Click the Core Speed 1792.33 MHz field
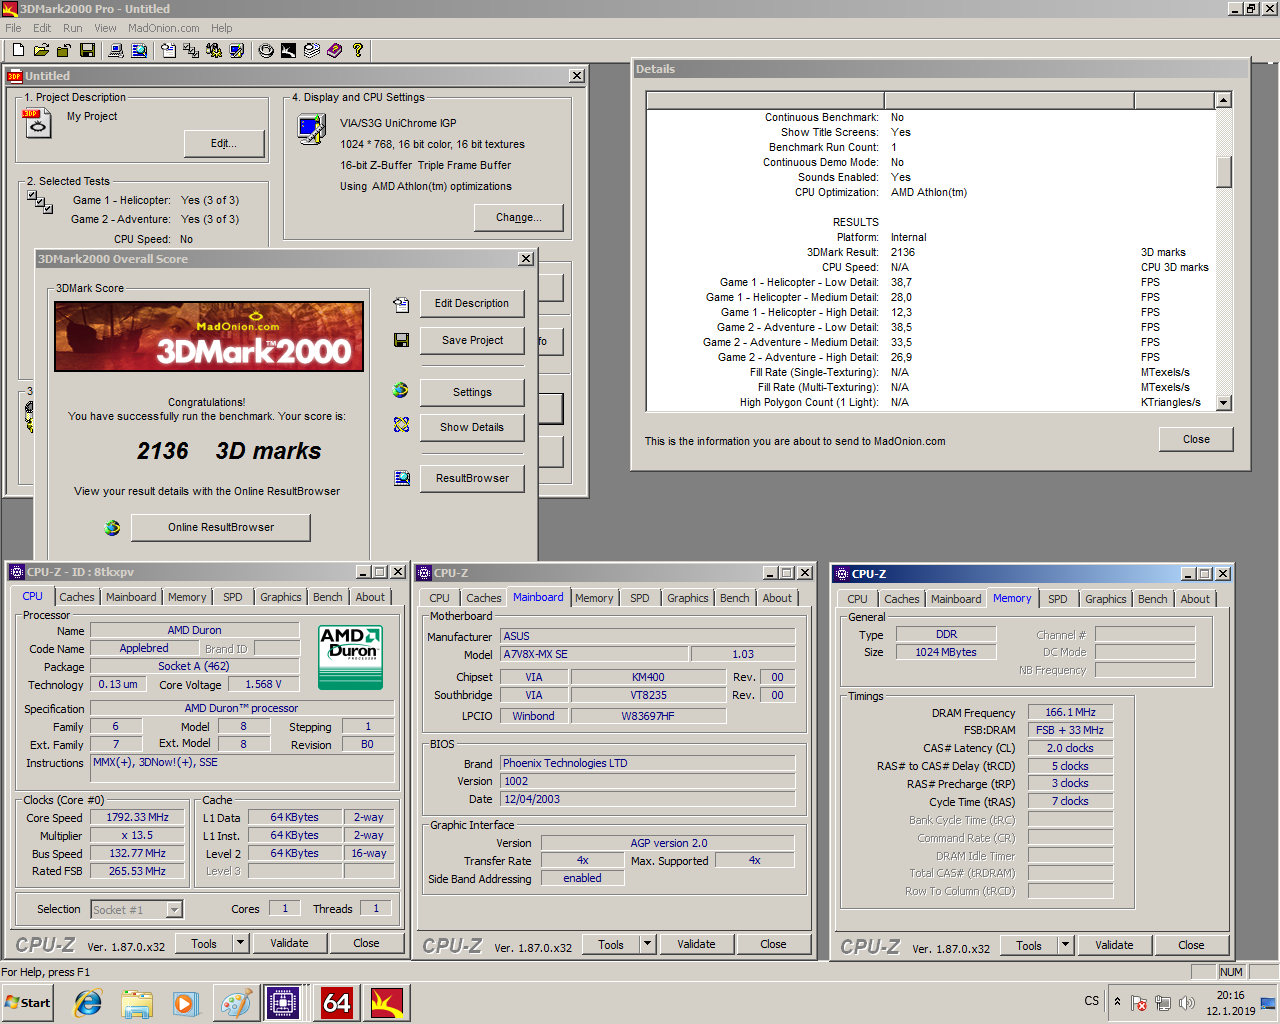Image resolution: width=1280 pixels, height=1024 pixels. coord(138,817)
